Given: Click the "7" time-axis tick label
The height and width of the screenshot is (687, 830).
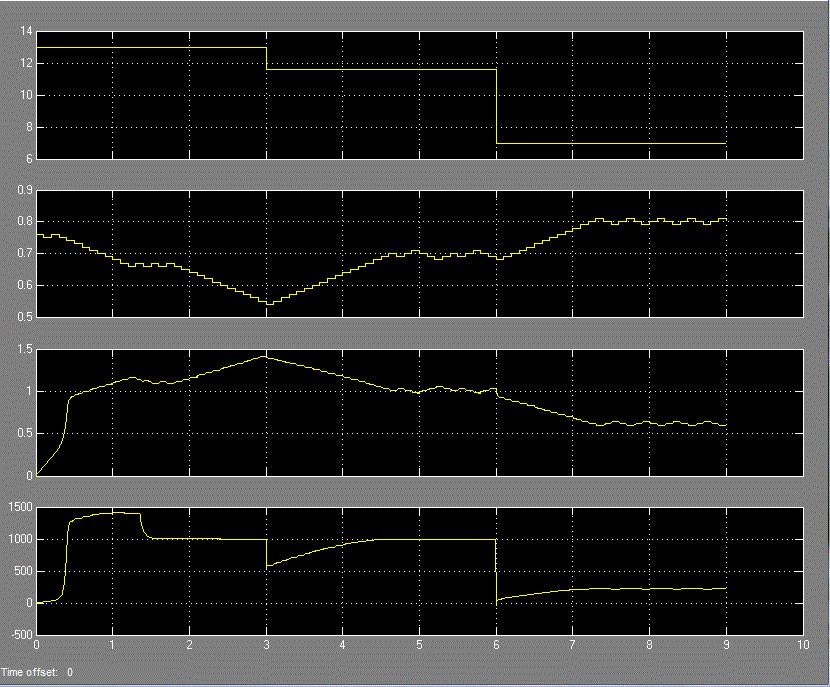Looking at the screenshot, I should pos(572,645).
